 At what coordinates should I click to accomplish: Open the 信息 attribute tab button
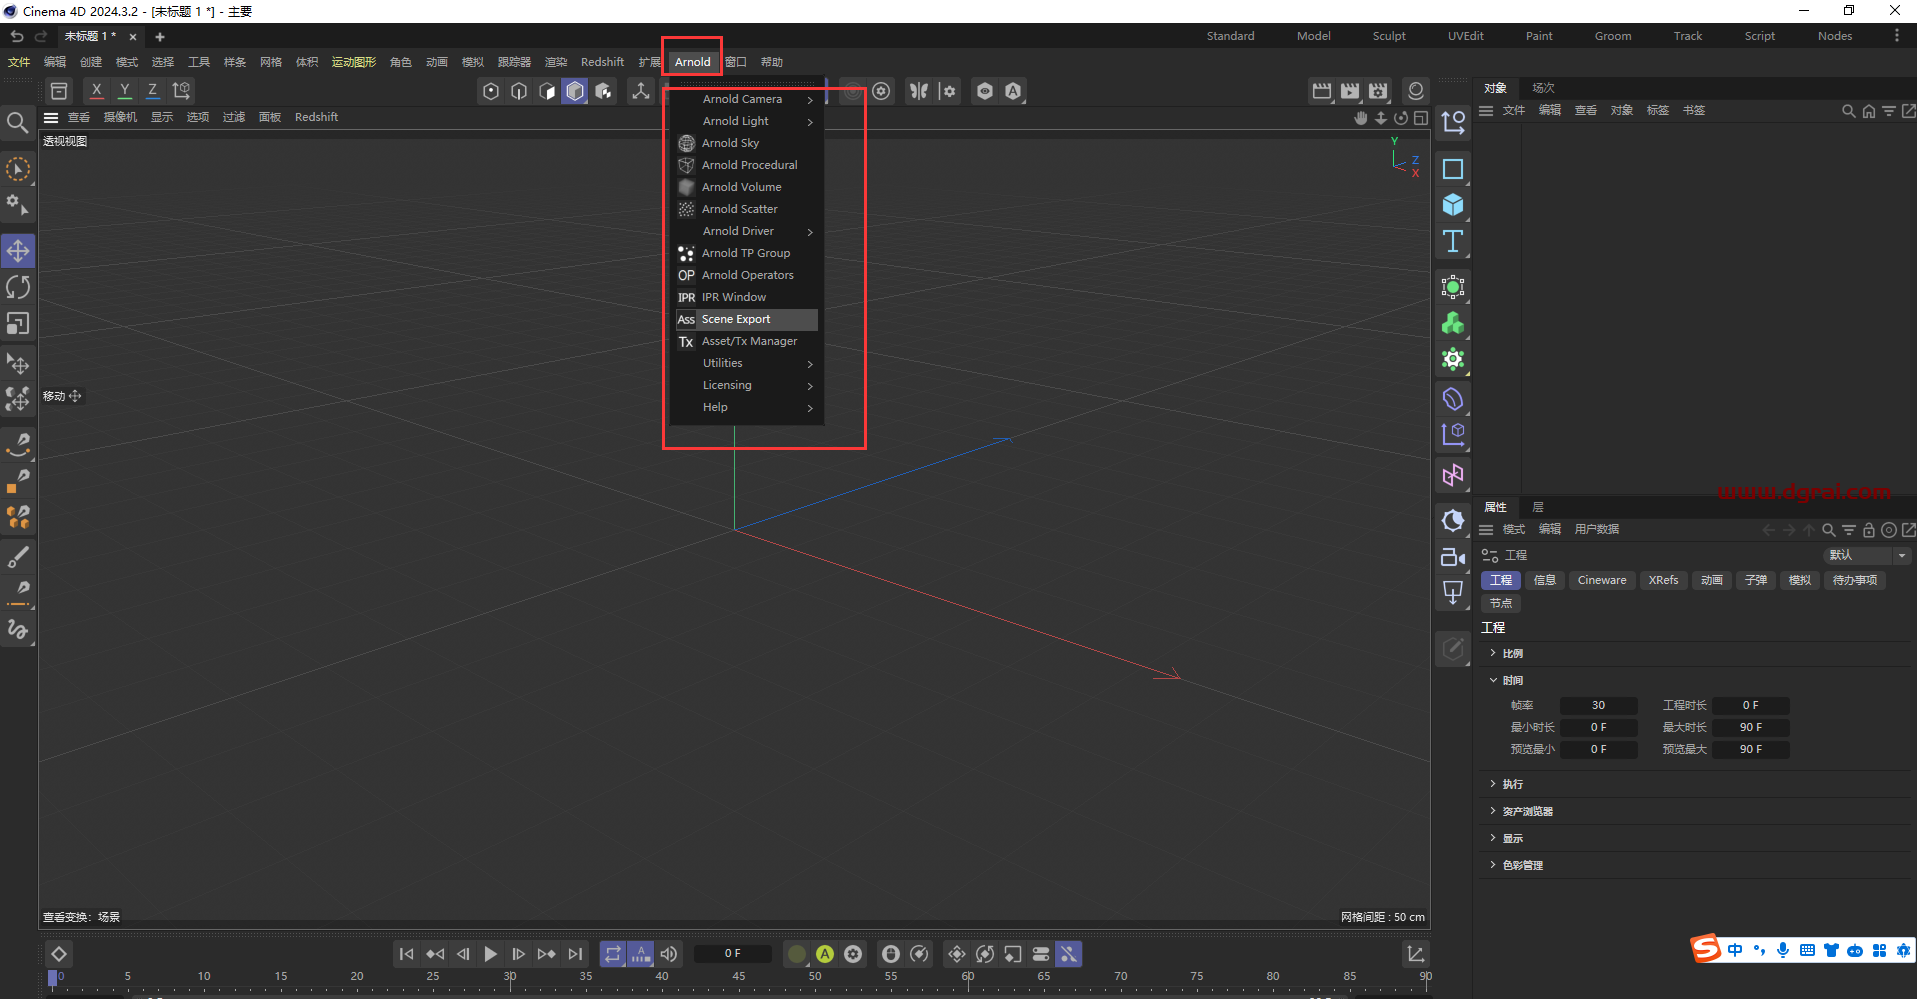point(1545,580)
